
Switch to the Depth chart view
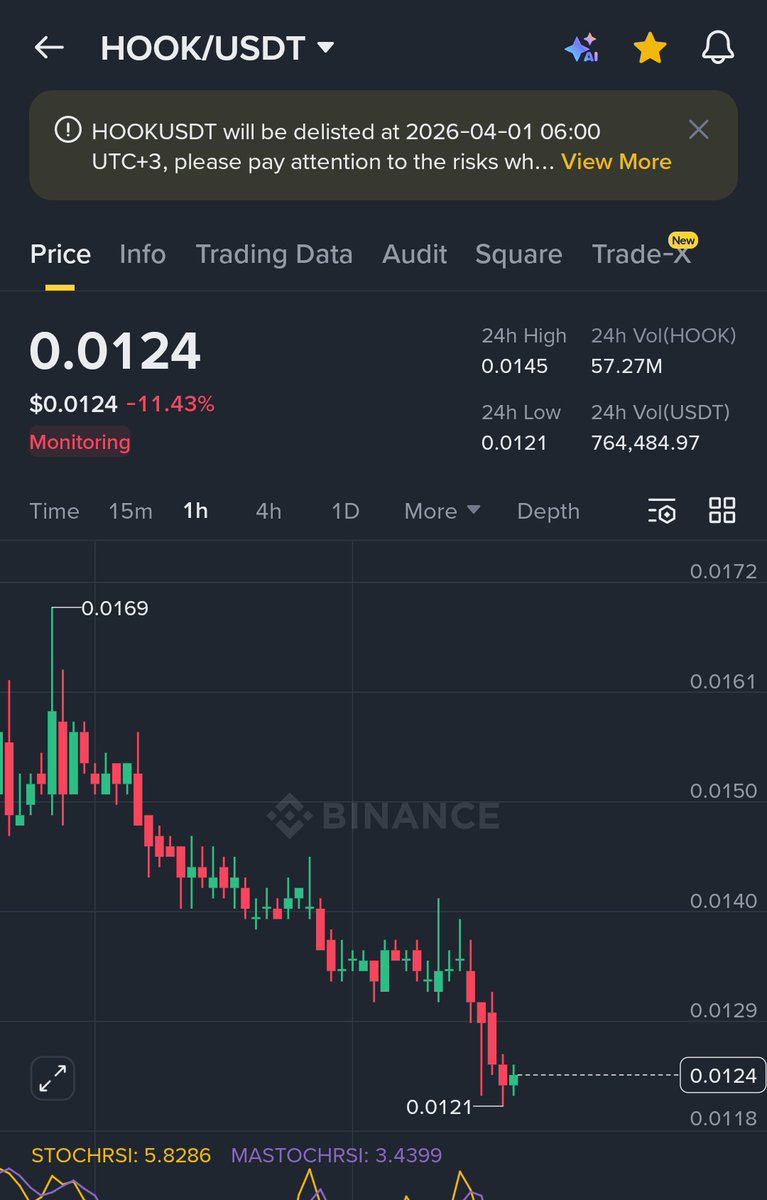click(x=548, y=511)
